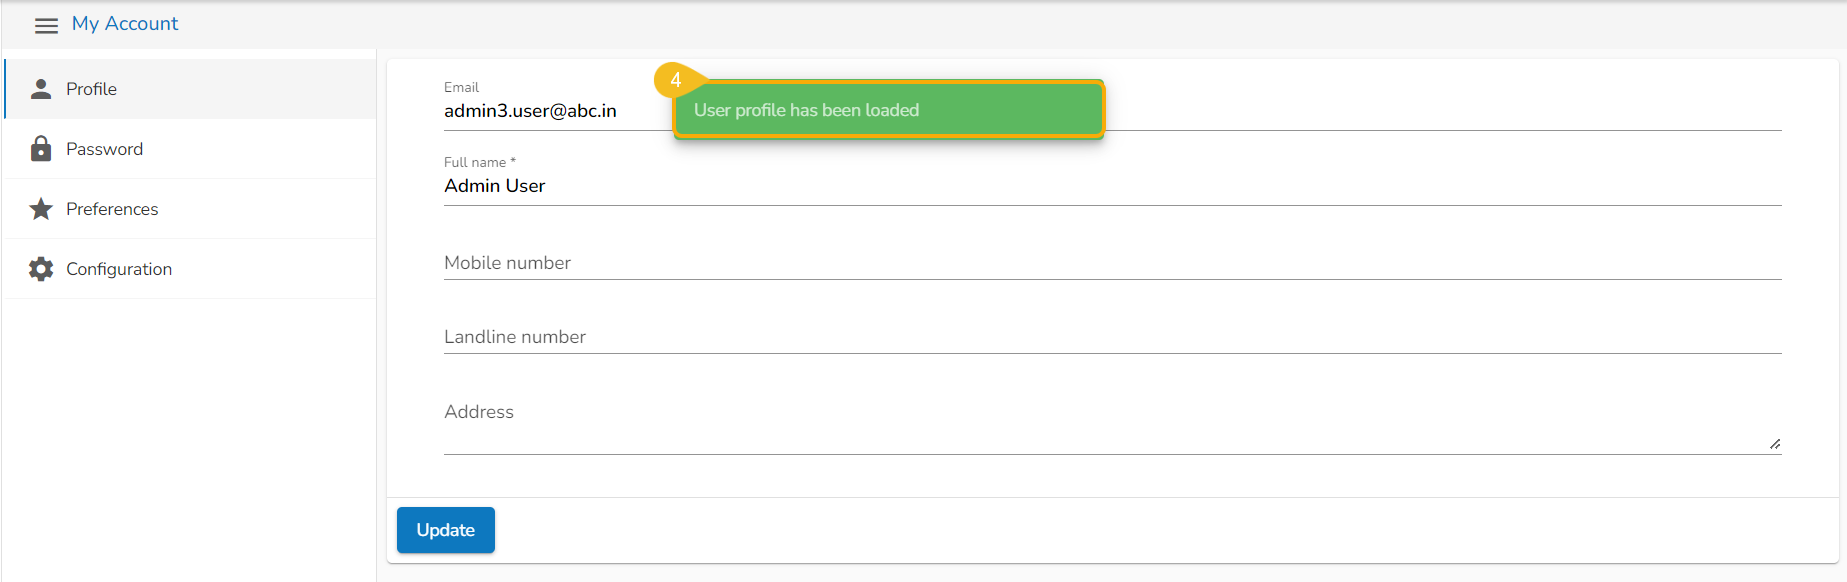Click the Password lock icon
Viewport: 1847px width, 582px height.
41,149
